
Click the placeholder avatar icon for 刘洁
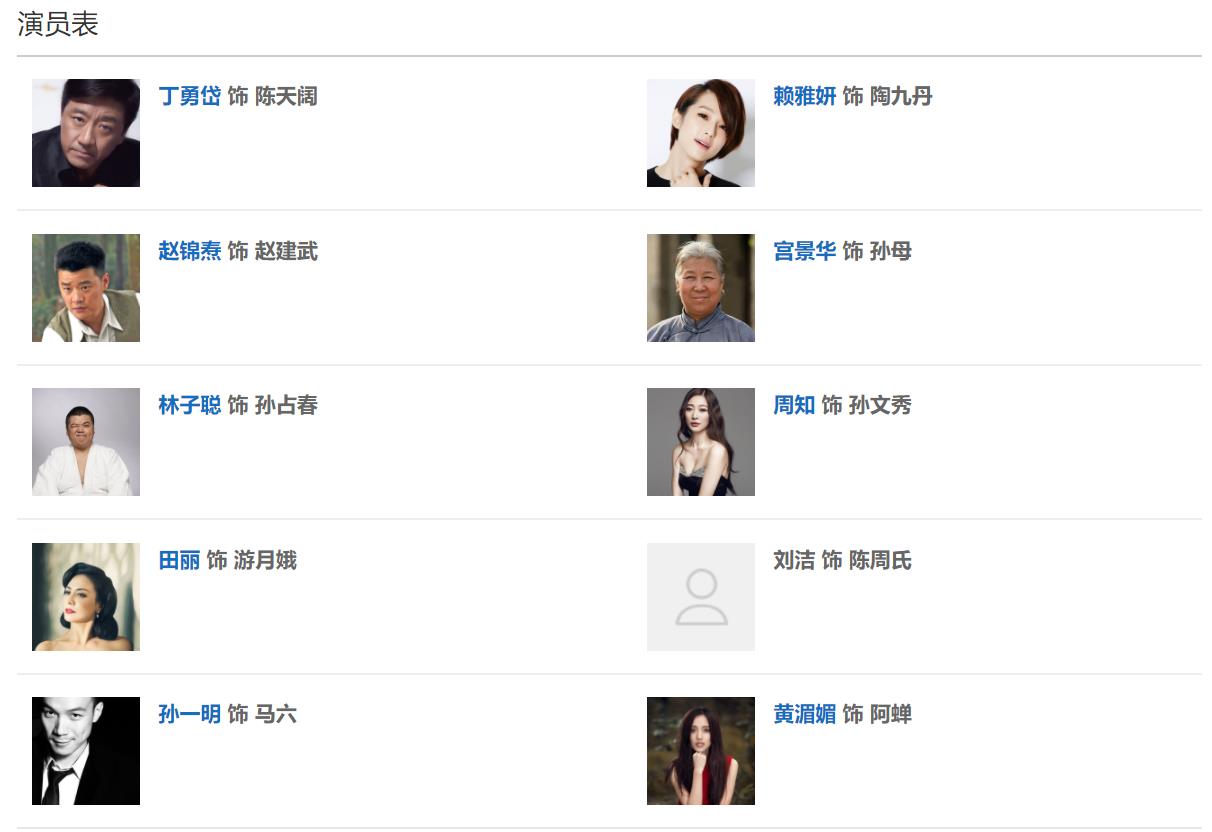700,597
